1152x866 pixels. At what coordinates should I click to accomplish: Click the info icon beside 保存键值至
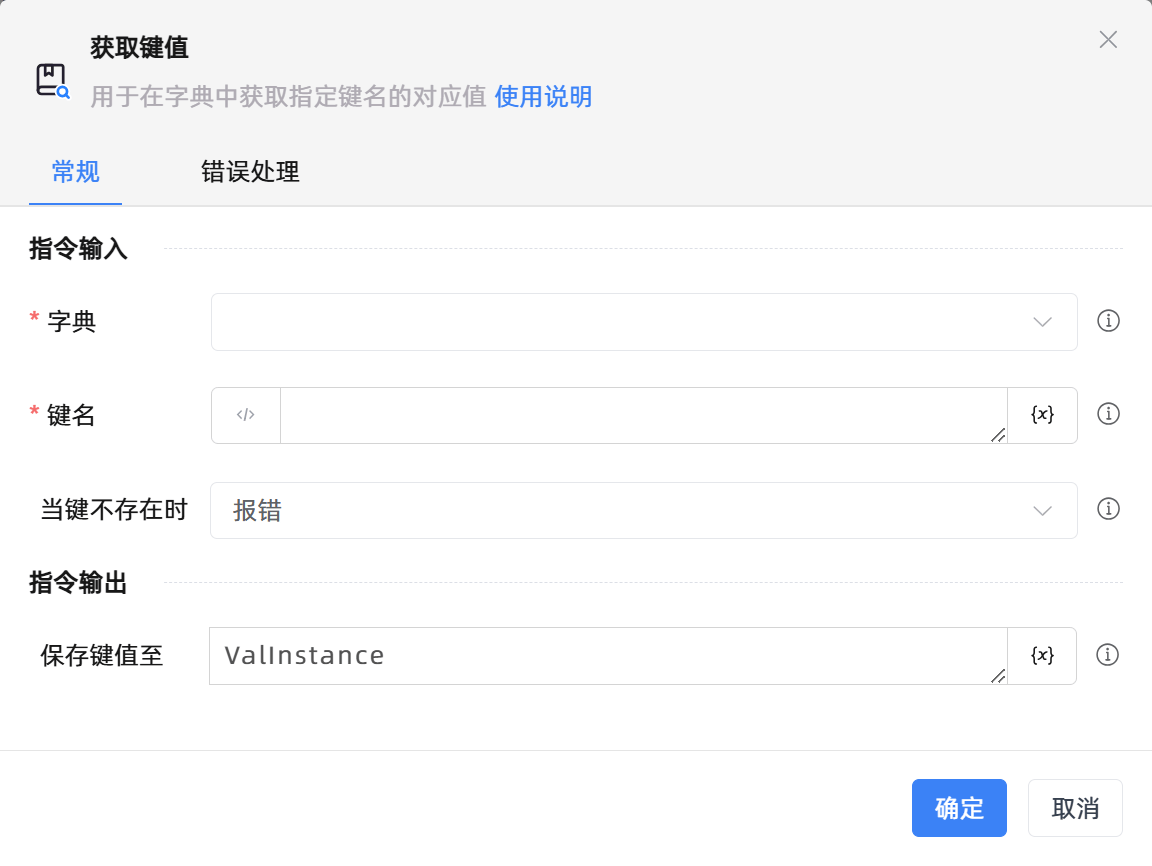[x=1107, y=655]
